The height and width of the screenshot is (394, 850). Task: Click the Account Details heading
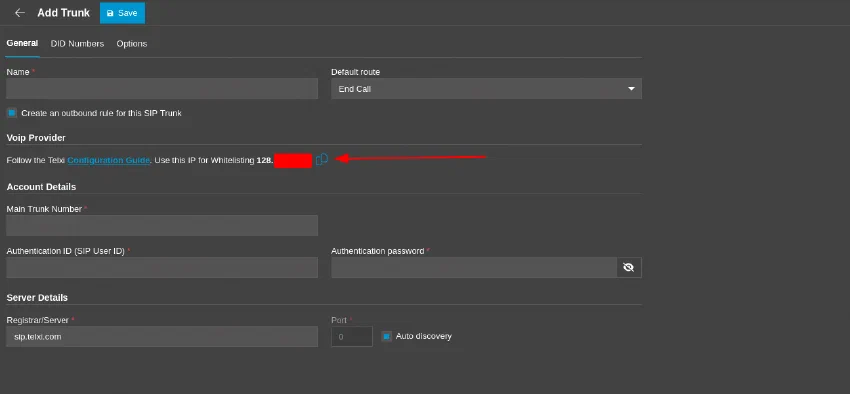point(41,187)
